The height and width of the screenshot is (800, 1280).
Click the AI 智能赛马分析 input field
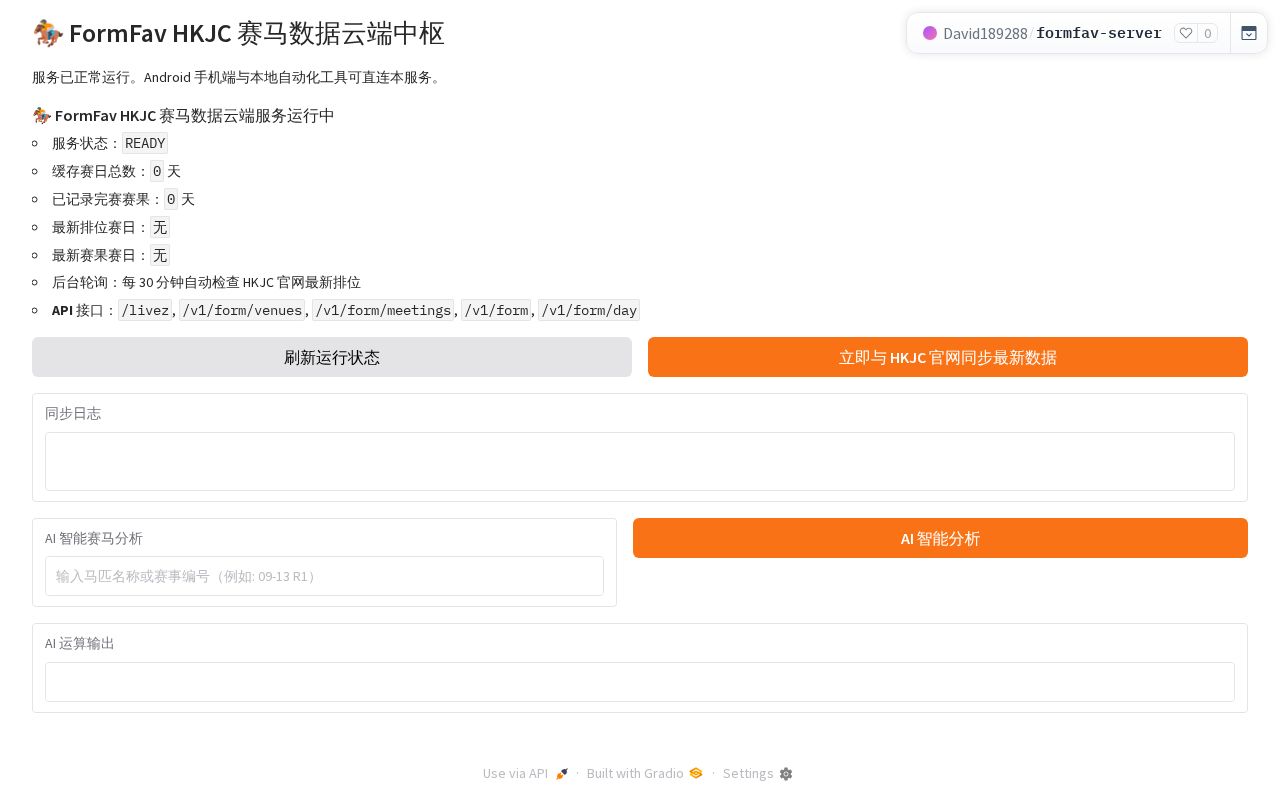(324, 576)
